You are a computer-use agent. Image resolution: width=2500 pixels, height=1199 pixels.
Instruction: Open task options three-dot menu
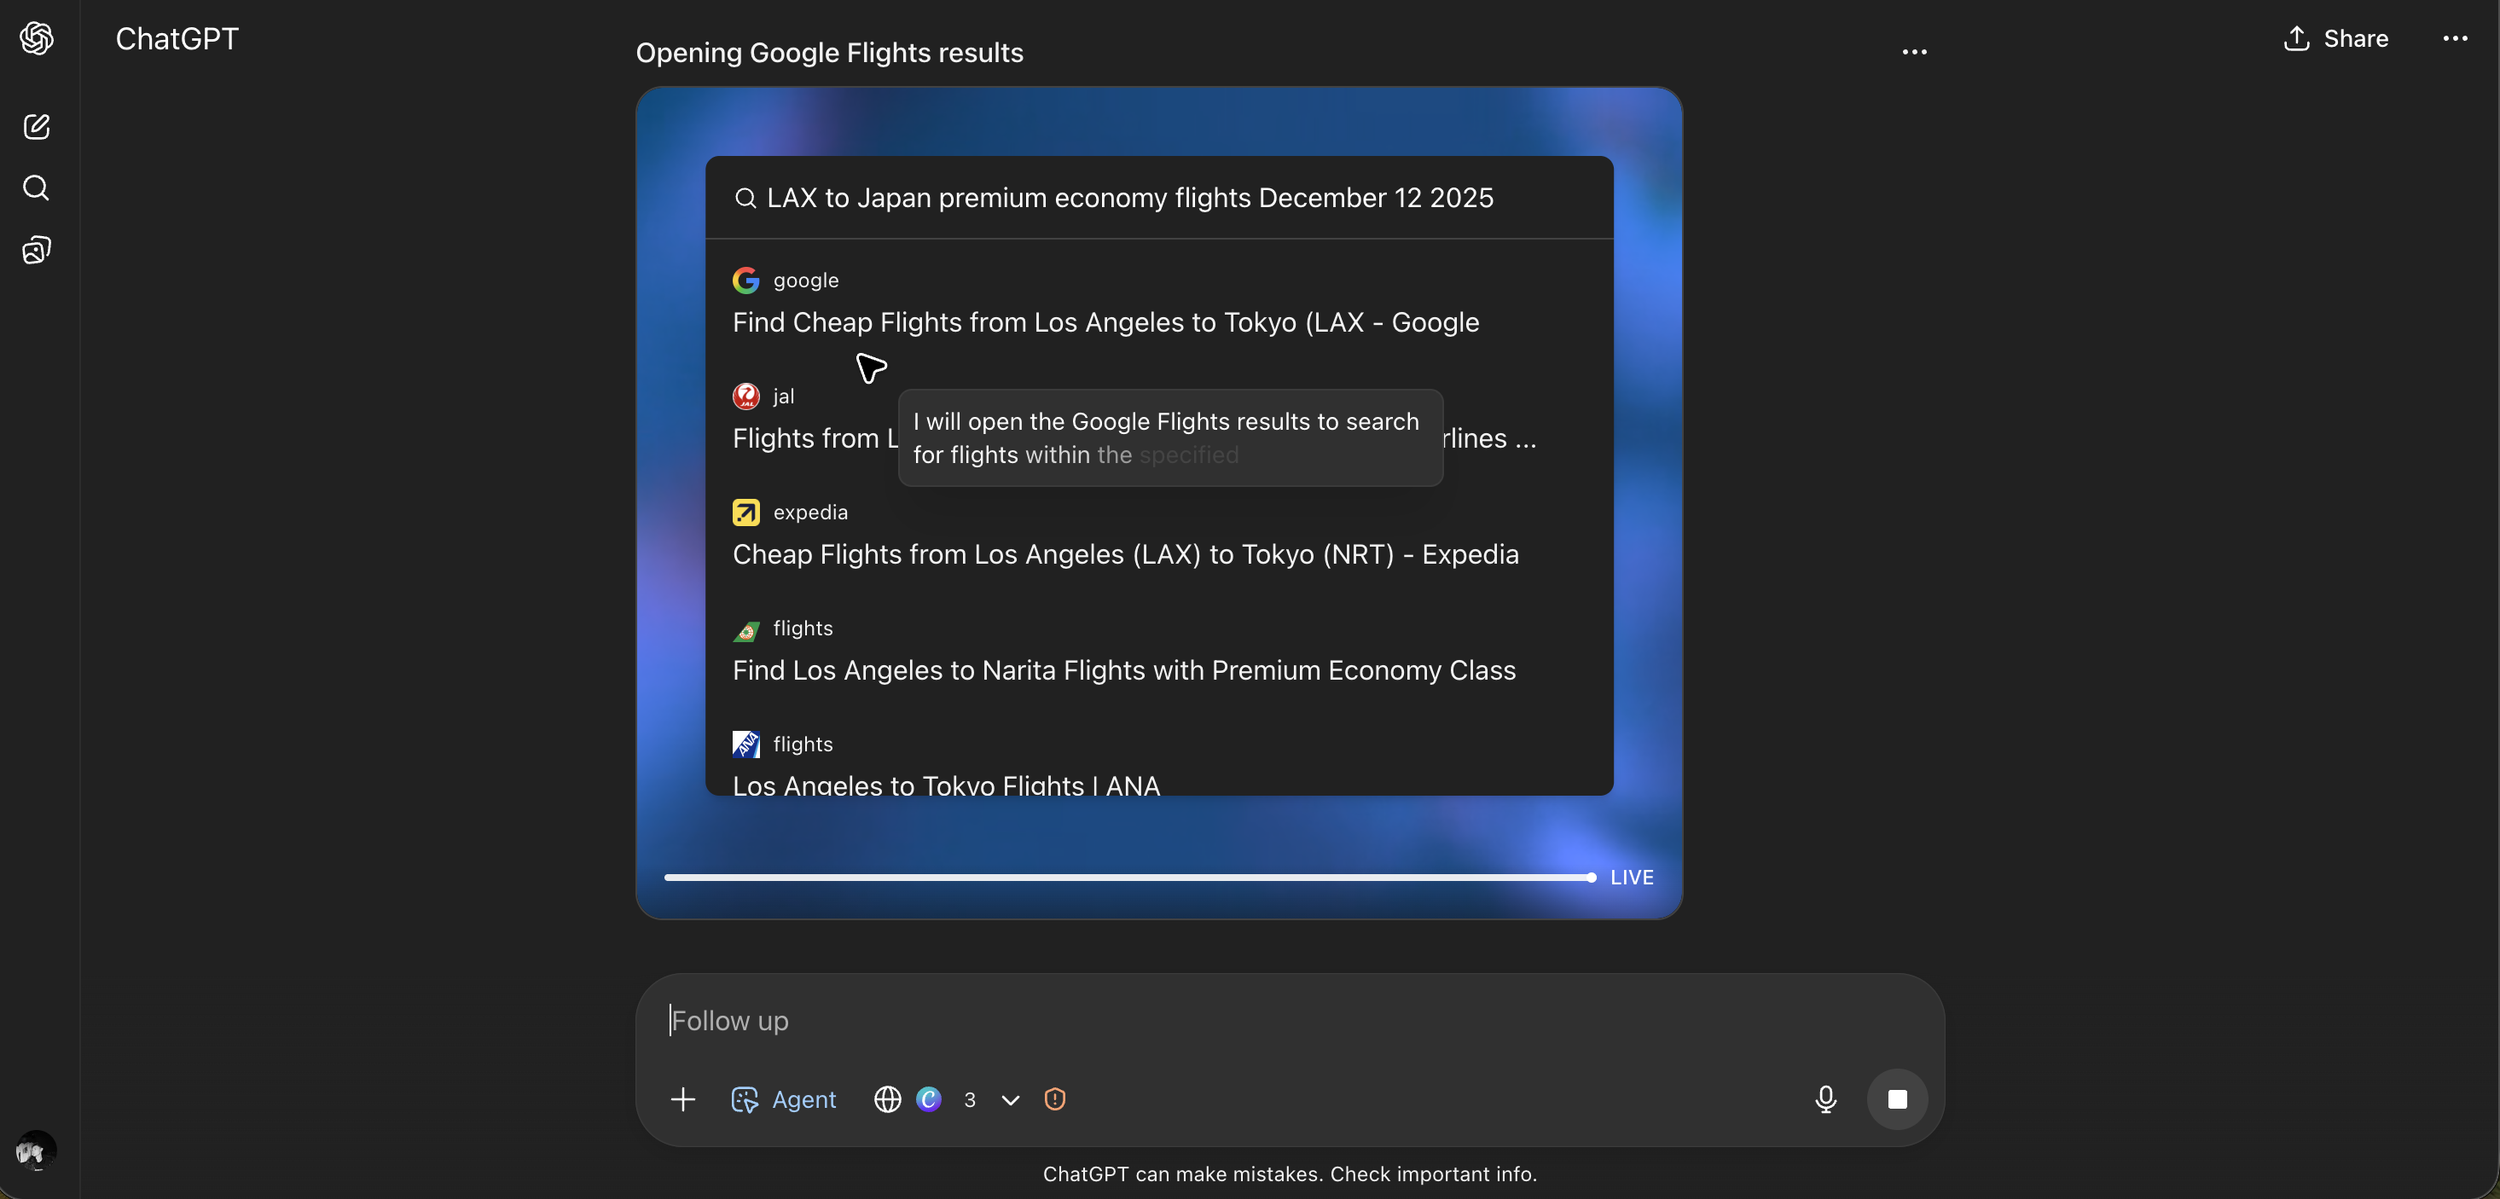(x=1914, y=52)
